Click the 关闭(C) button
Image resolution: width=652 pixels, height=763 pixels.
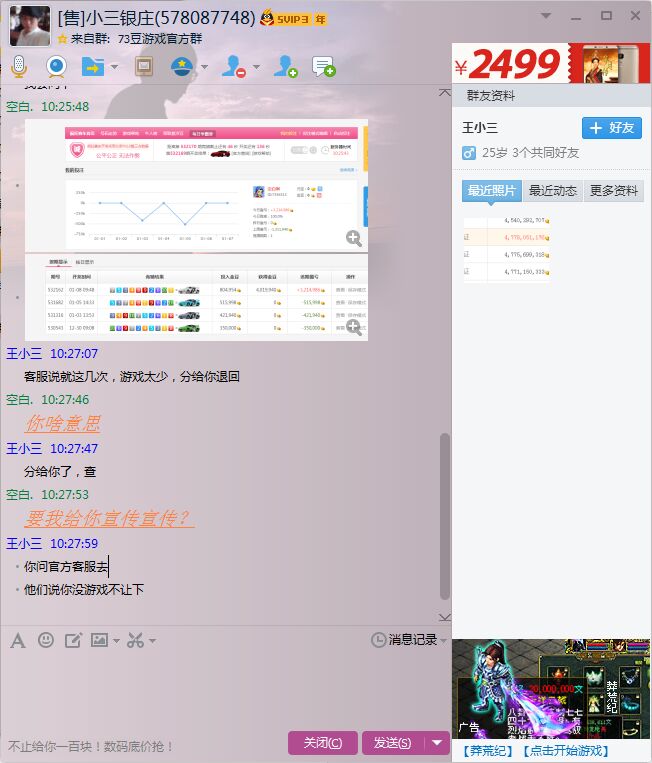click(x=323, y=743)
